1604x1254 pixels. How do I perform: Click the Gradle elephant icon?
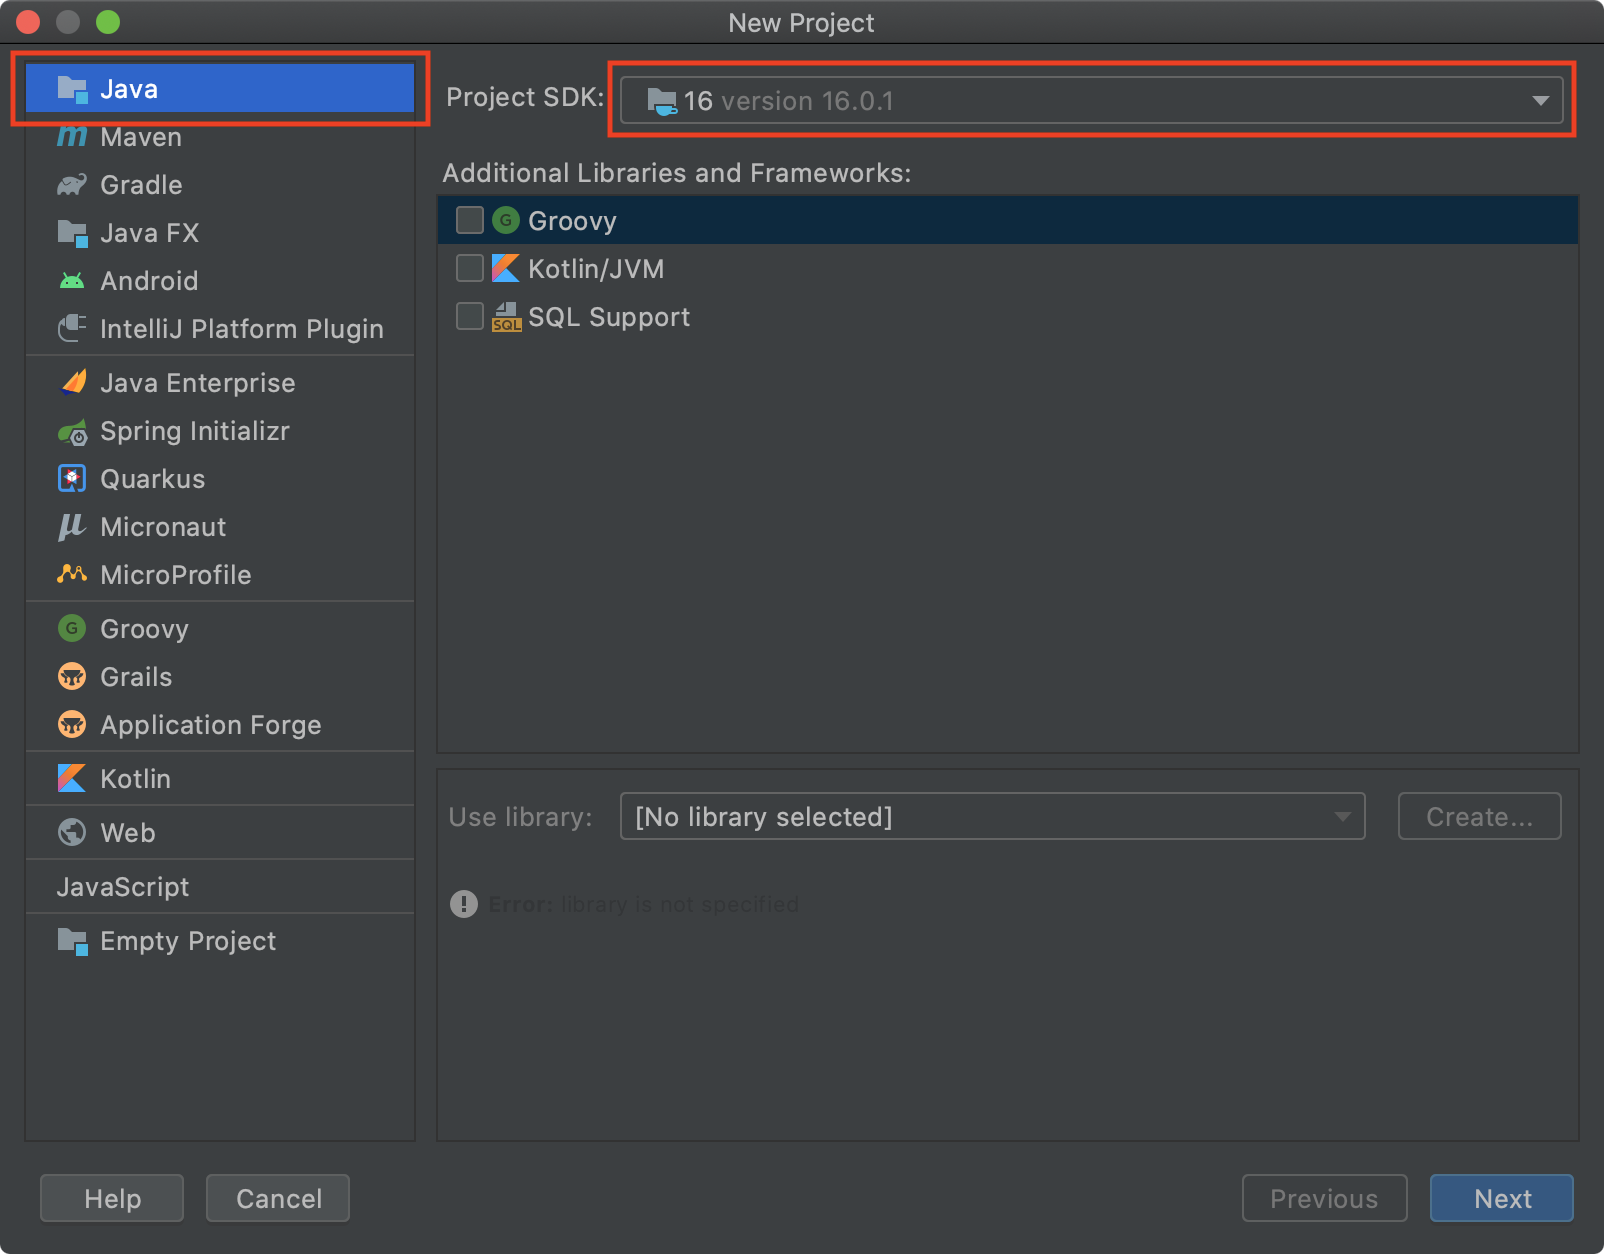coord(72,185)
